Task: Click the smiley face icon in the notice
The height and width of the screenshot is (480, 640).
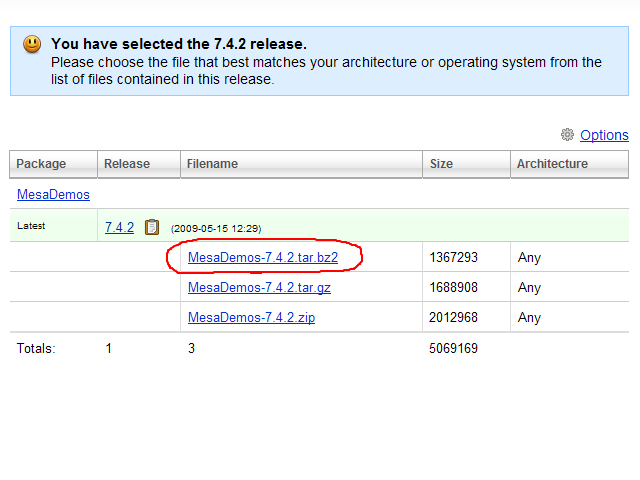Action: coord(33,44)
